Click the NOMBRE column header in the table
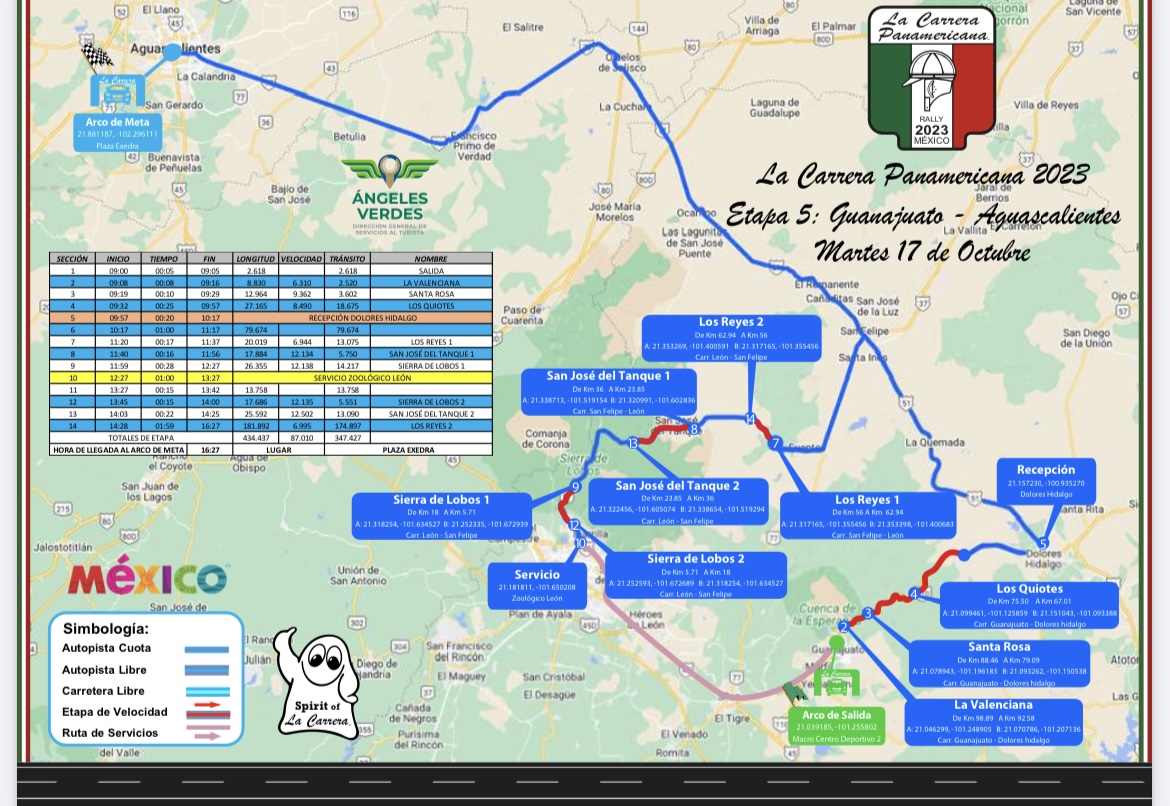 click(x=431, y=259)
